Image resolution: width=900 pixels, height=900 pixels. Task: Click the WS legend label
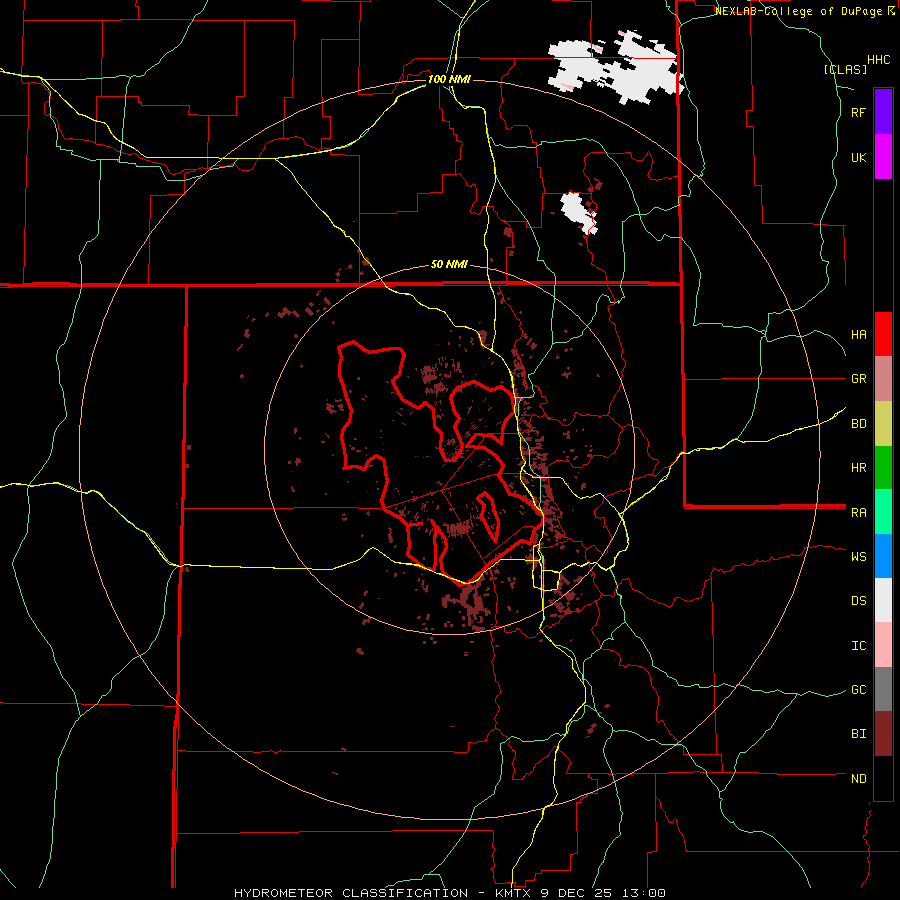pos(858,557)
